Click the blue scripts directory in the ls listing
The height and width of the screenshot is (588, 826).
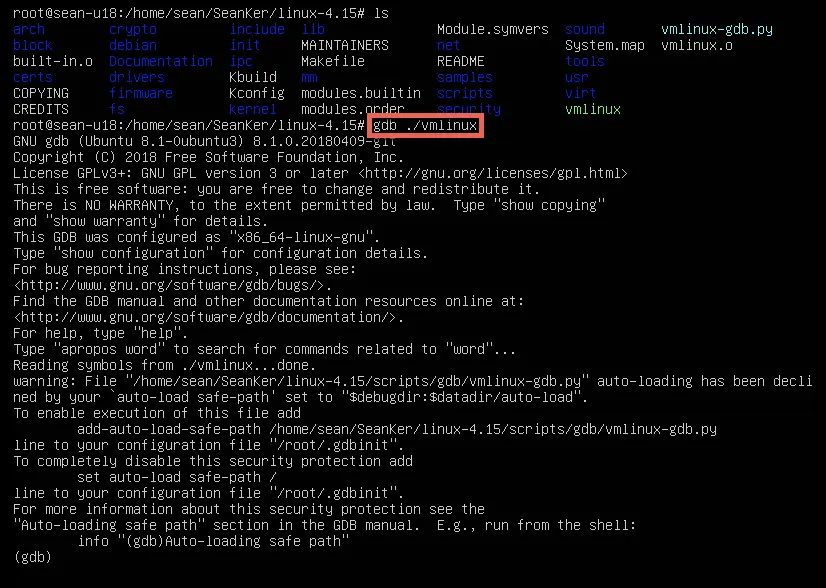click(x=465, y=93)
